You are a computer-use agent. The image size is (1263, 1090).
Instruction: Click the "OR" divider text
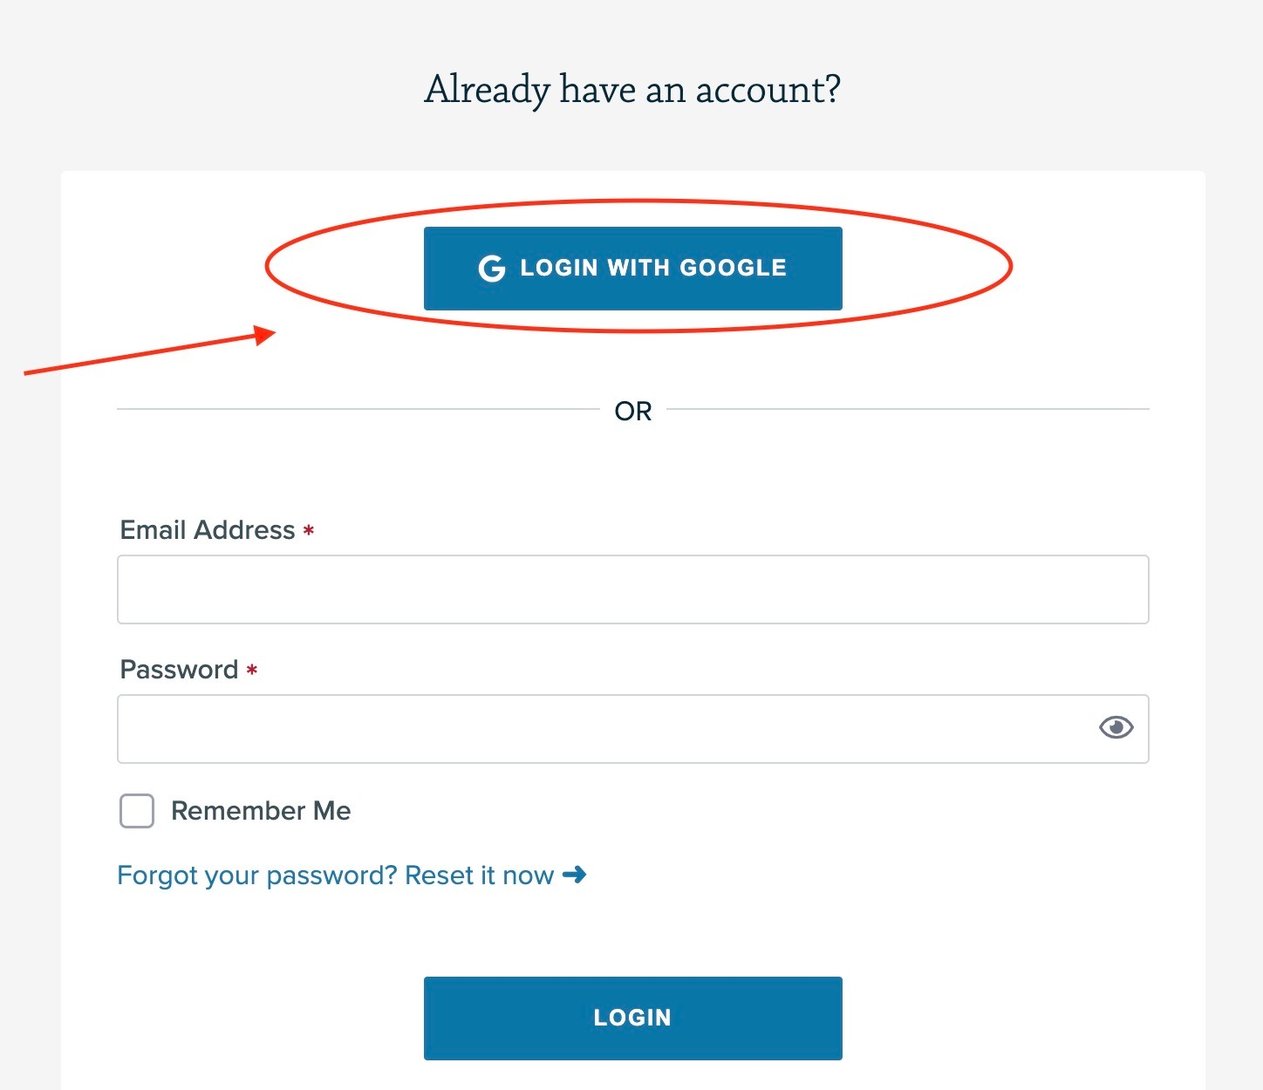[632, 410]
